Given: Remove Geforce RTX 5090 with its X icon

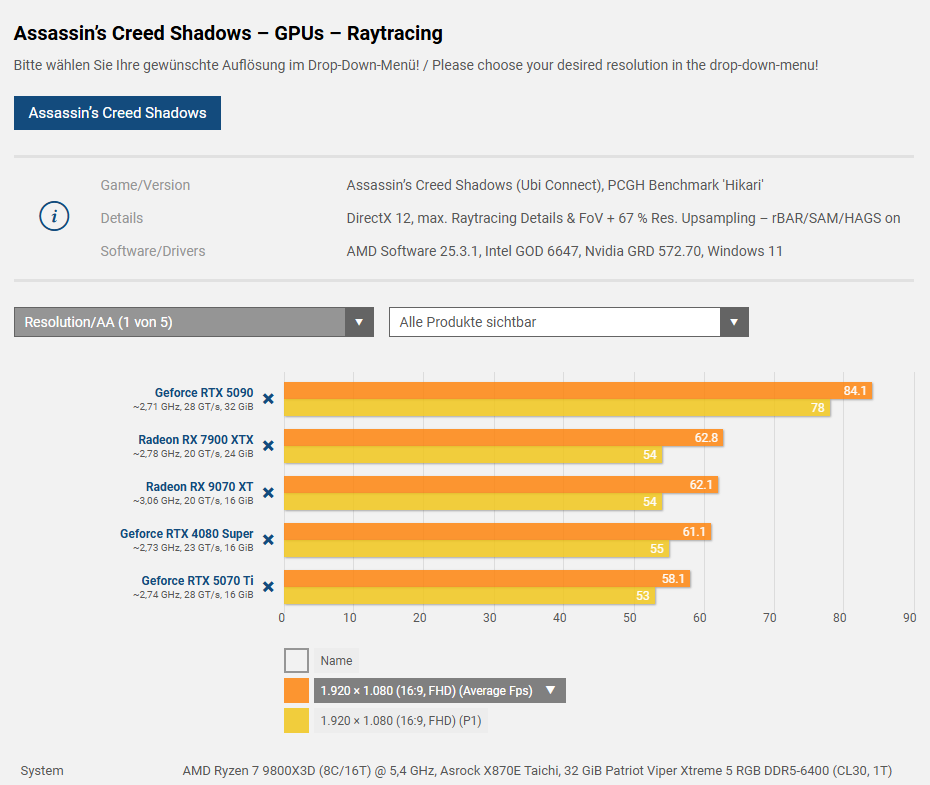Looking at the screenshot, I should click(268, 399).
